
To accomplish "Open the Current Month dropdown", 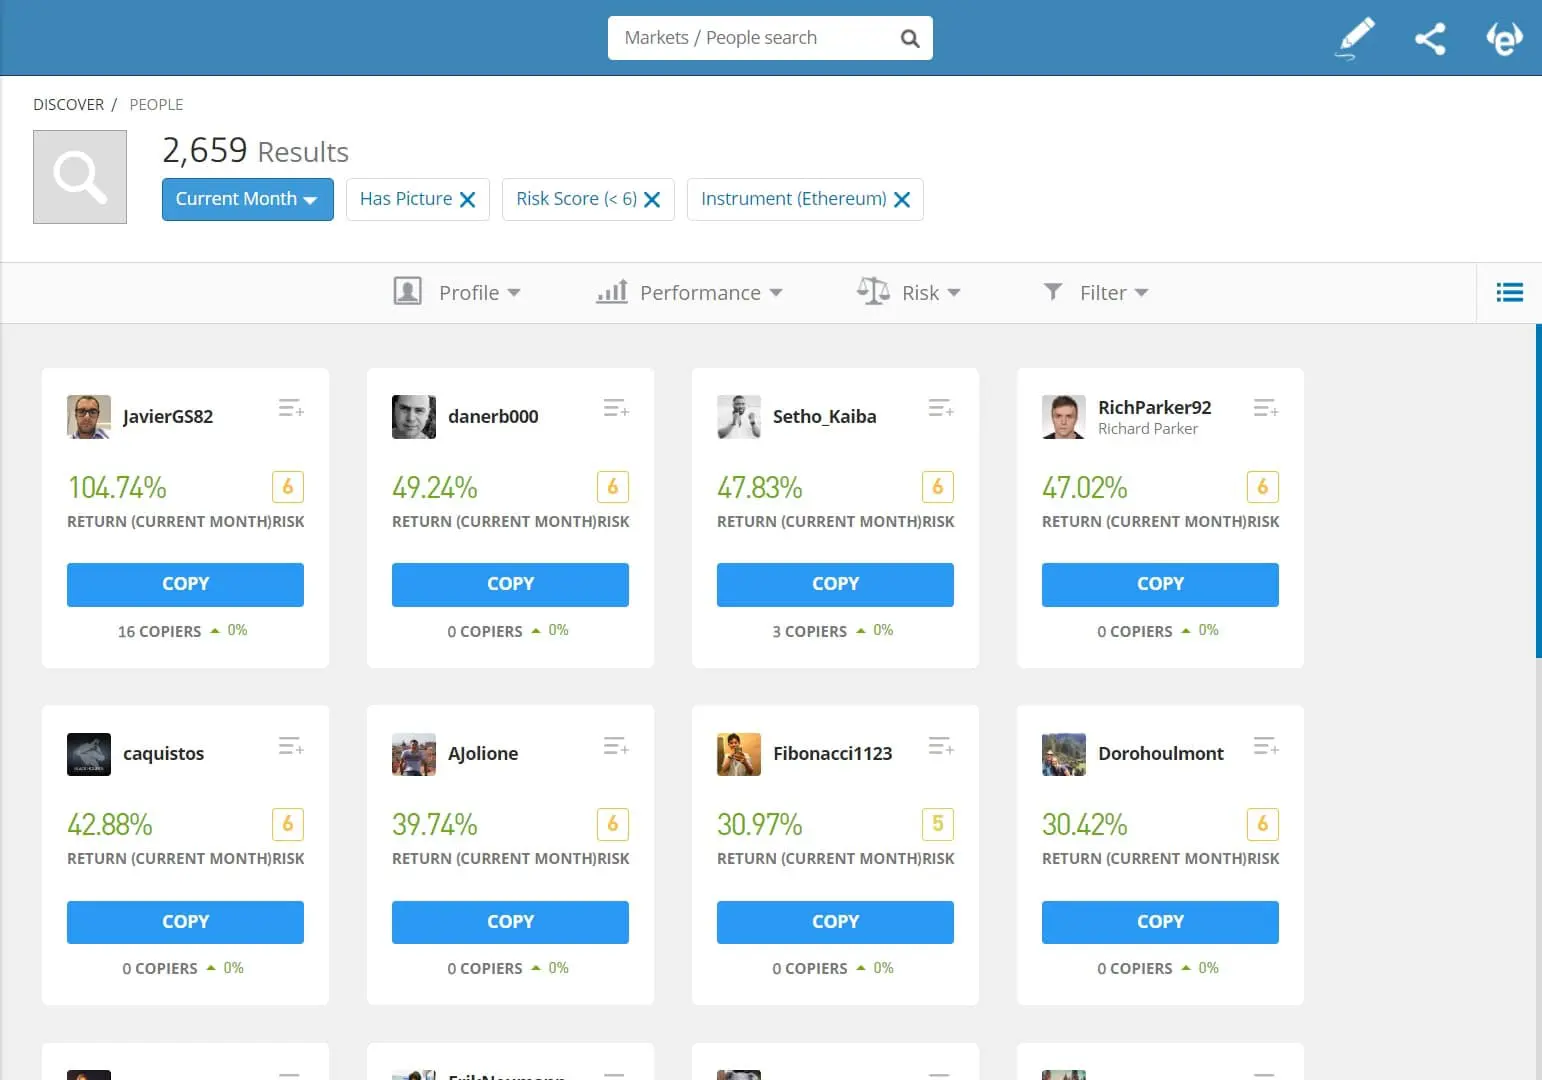I will pos(246,199).
